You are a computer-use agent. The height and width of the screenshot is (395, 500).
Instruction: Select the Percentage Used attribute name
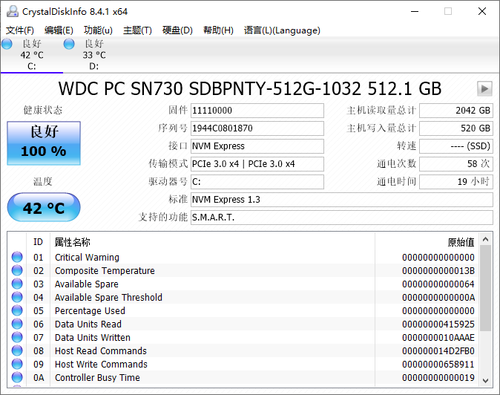point(90,311)
